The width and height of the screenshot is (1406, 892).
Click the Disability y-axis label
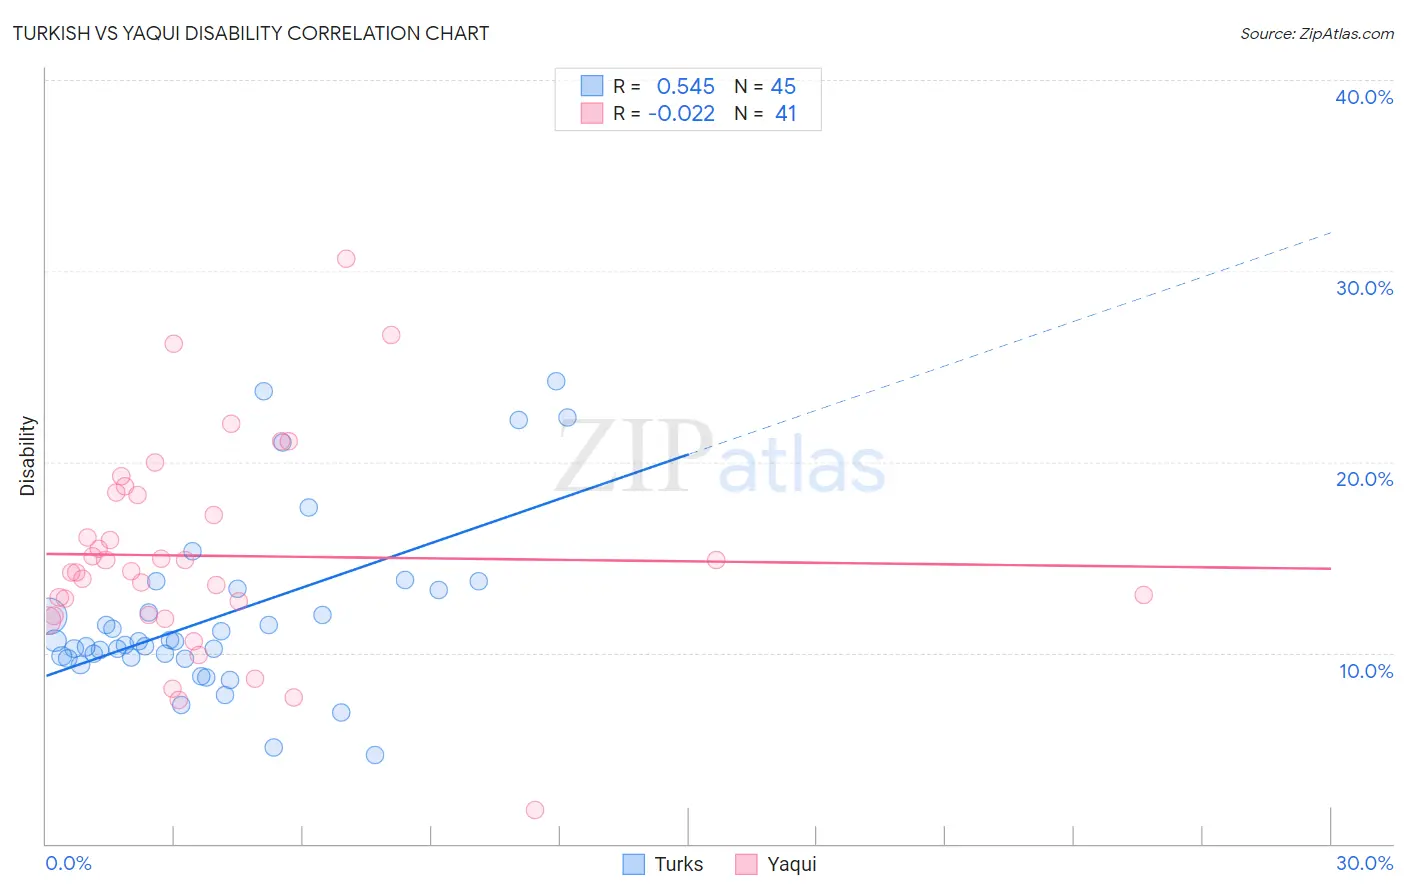coord(27,456)
